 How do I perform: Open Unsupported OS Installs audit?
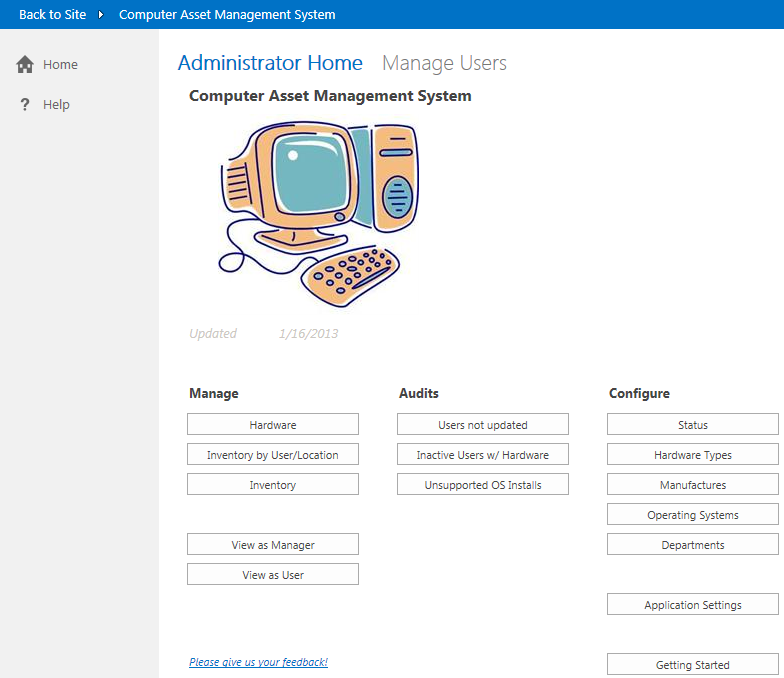483,485
